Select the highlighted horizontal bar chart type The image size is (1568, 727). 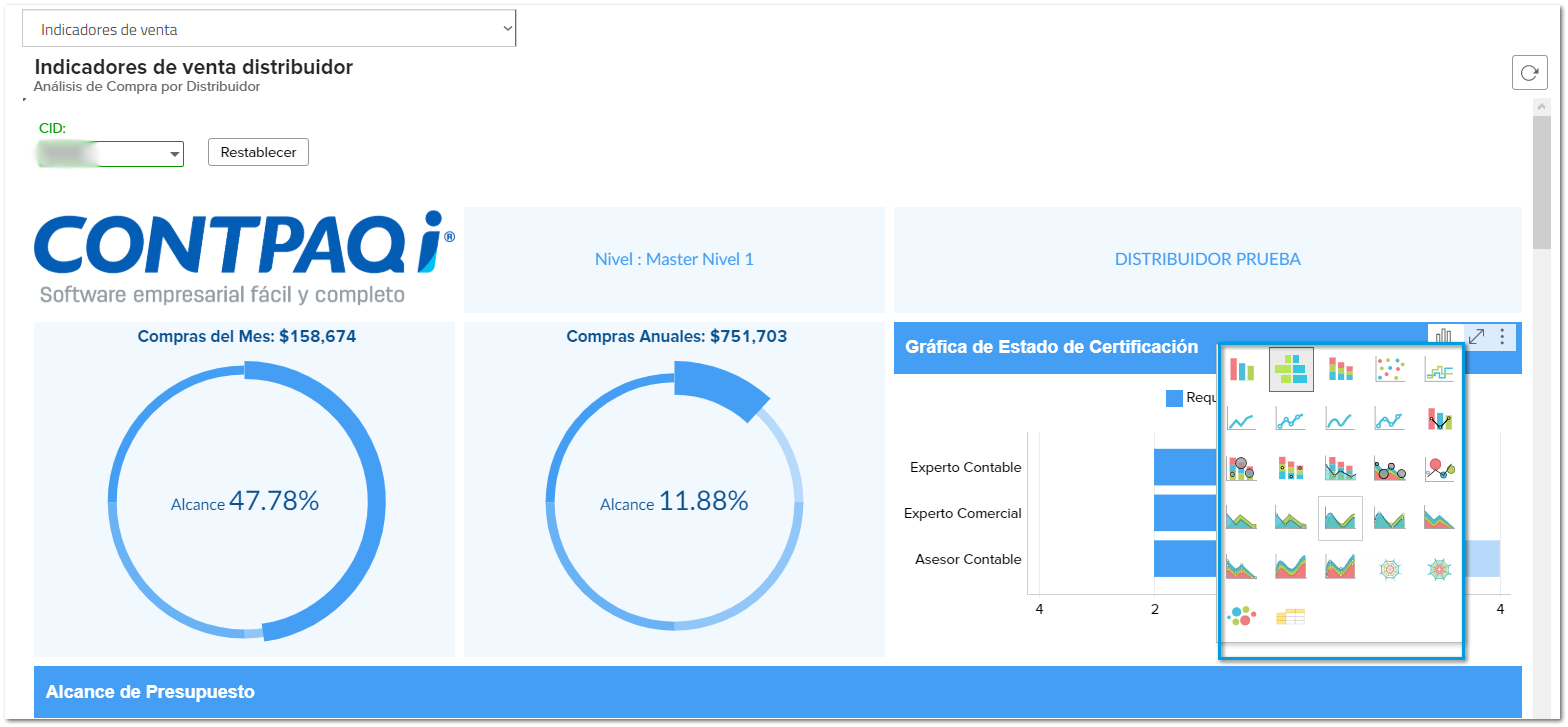(x=1291, y=370)
